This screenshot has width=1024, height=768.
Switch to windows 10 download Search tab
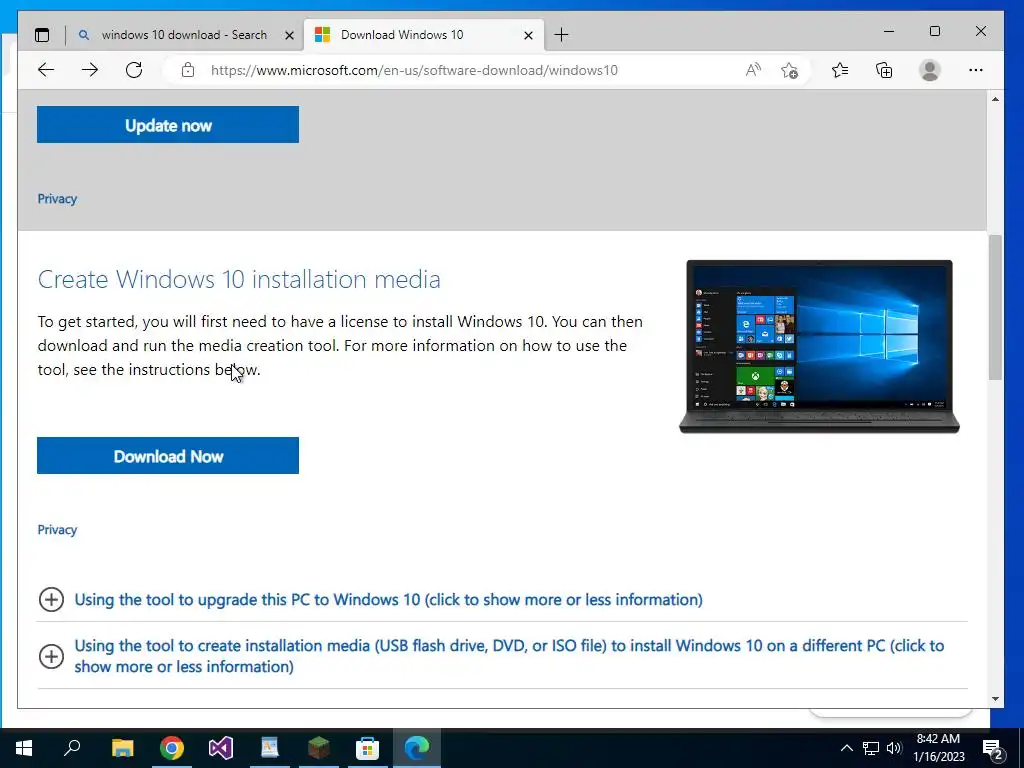click(185, 35)
